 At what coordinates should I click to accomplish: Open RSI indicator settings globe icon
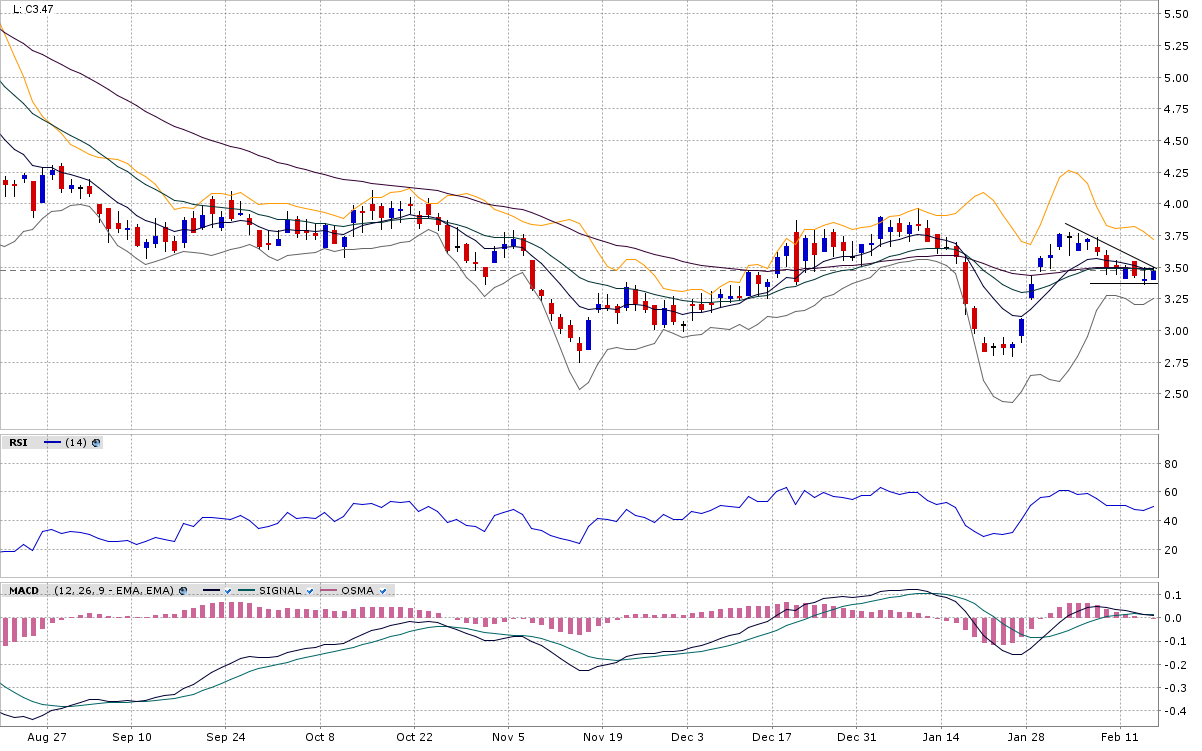pyautogui.click(x=96, y=442)
